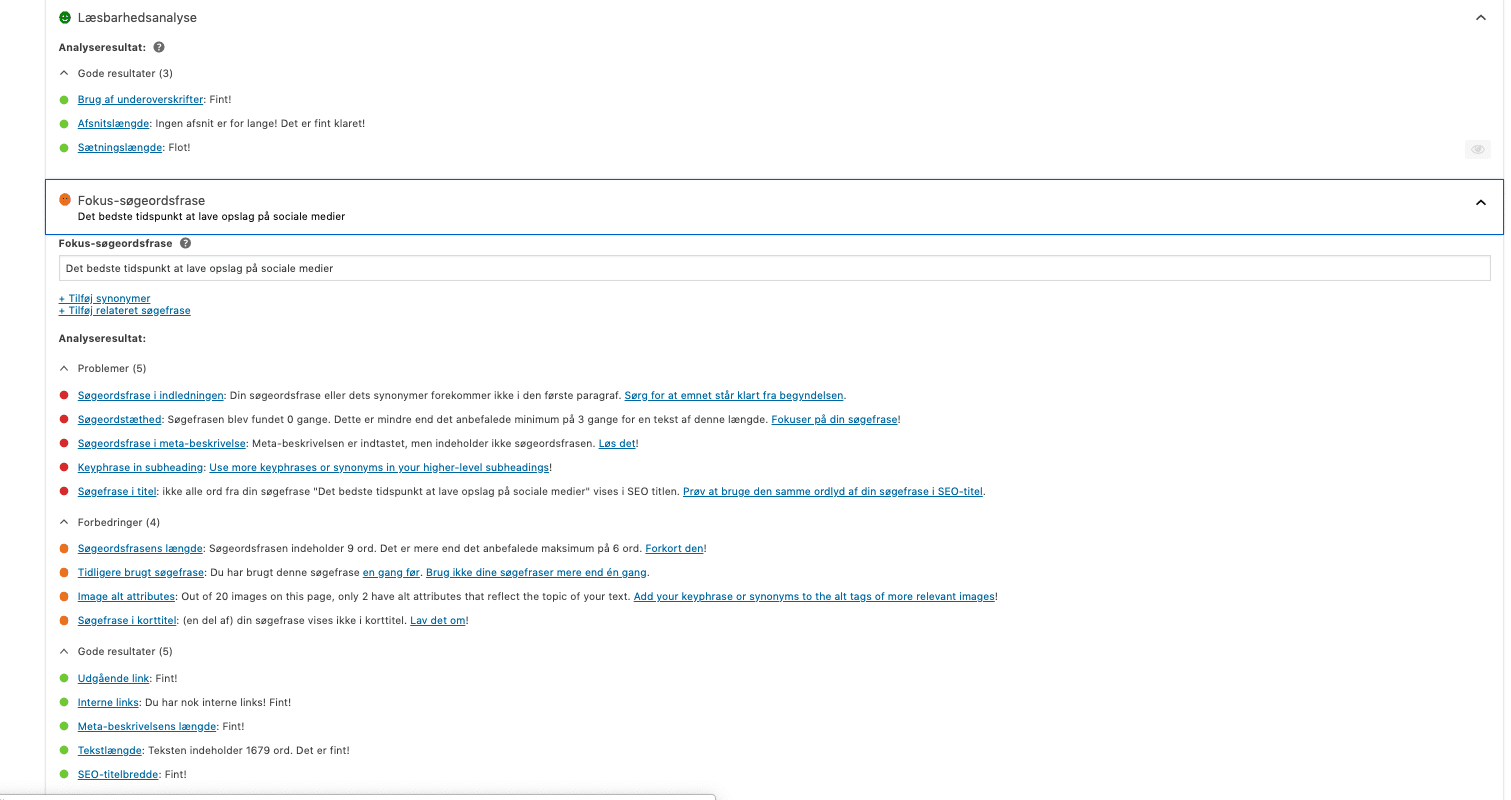Open Tidligere brugt søgefrase link
This screenshot has height=800, width=1511.
click(x=141, y=572)
